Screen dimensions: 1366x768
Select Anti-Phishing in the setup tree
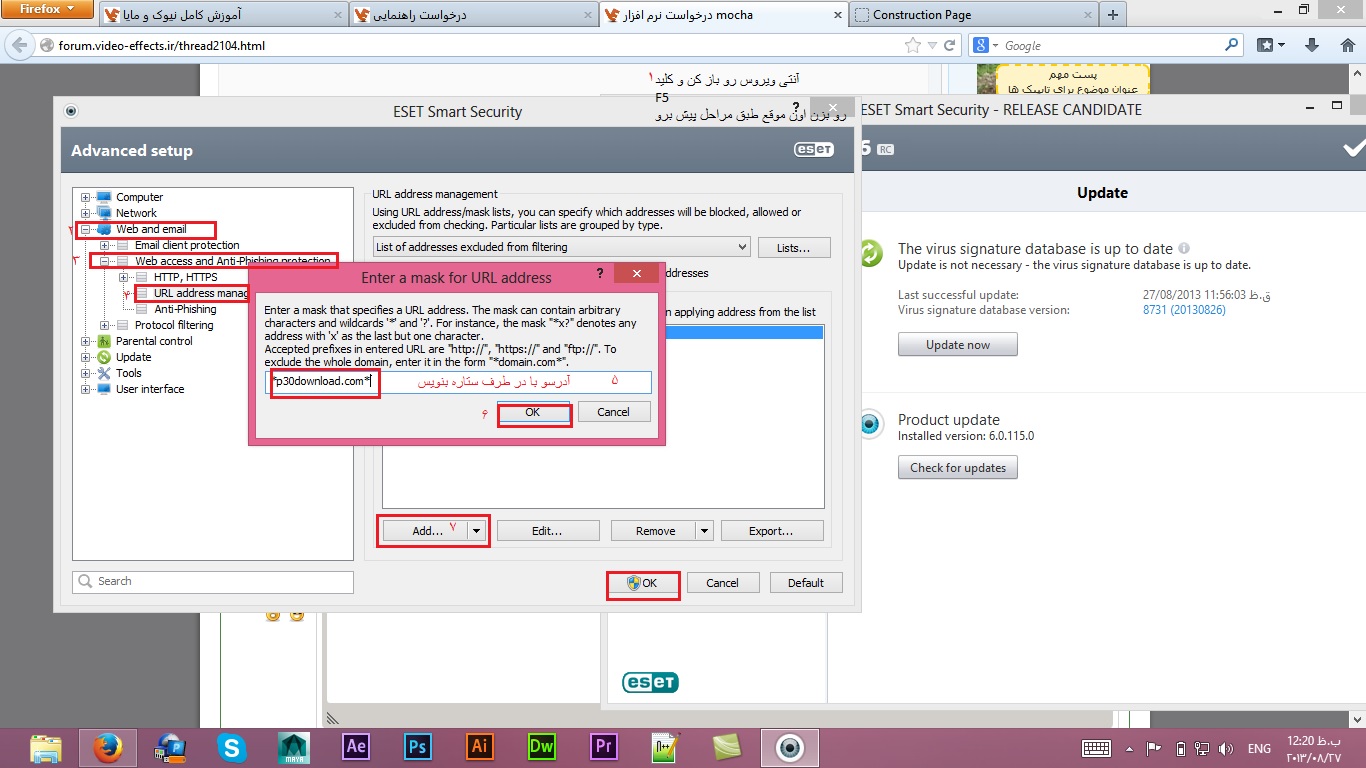click(185, 309)
